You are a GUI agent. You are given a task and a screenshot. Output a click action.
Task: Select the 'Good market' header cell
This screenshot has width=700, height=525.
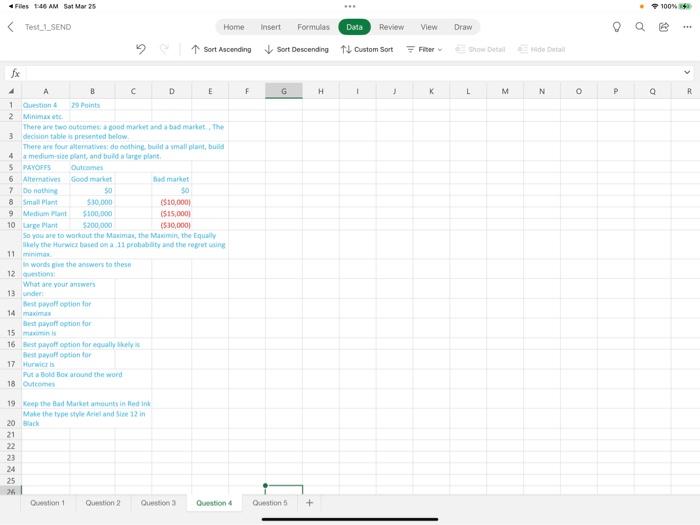click(92, 179)
